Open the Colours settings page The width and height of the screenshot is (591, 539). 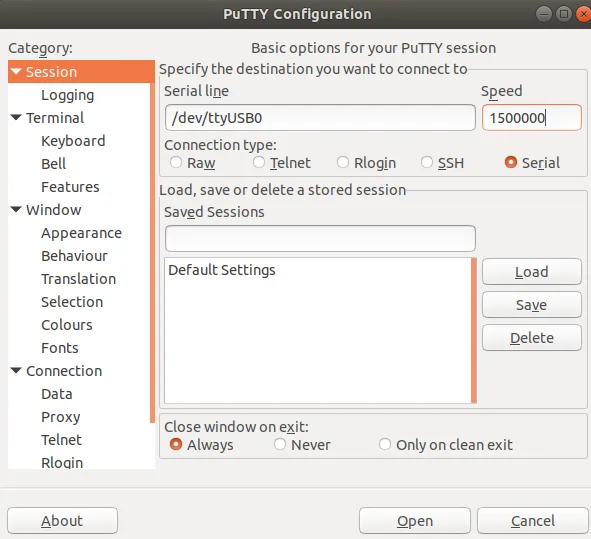67,325
